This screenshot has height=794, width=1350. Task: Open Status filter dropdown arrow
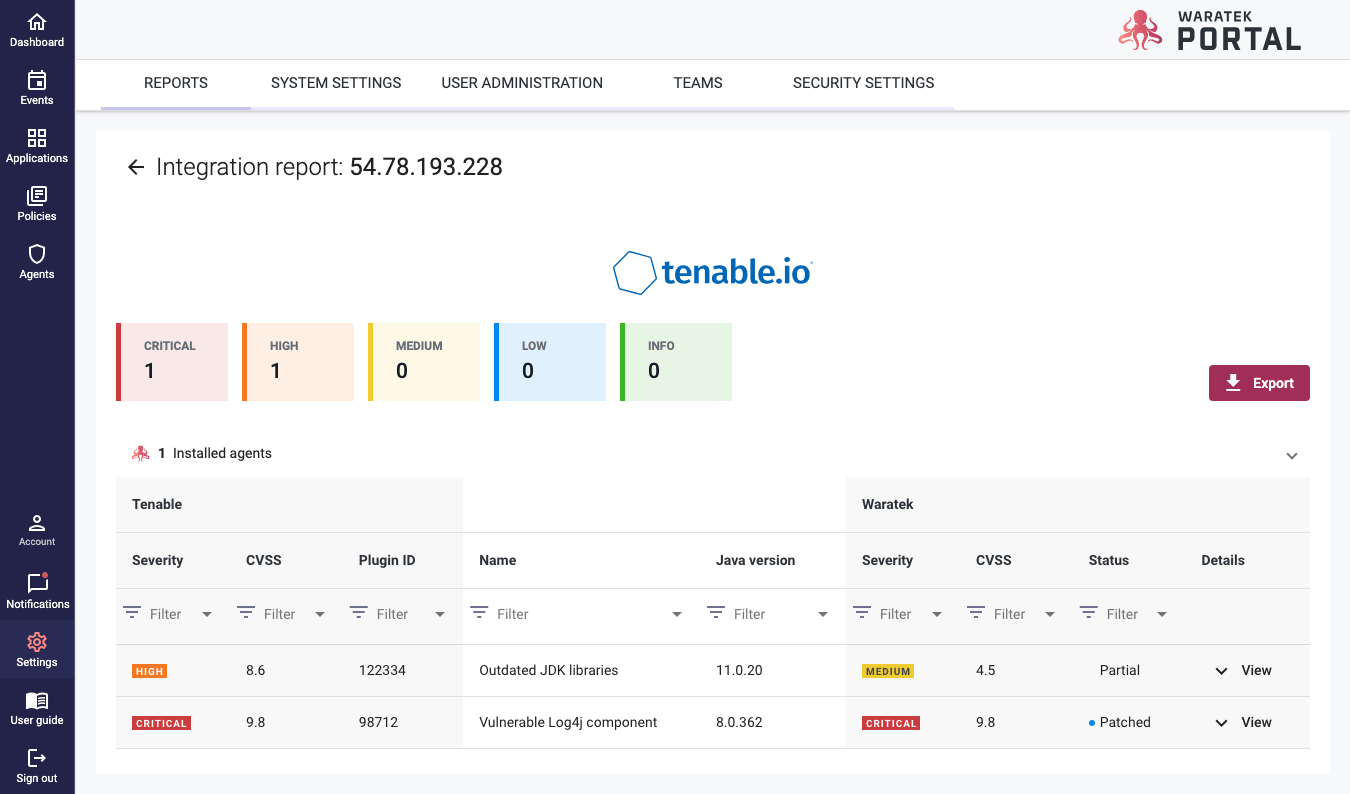1162,614
